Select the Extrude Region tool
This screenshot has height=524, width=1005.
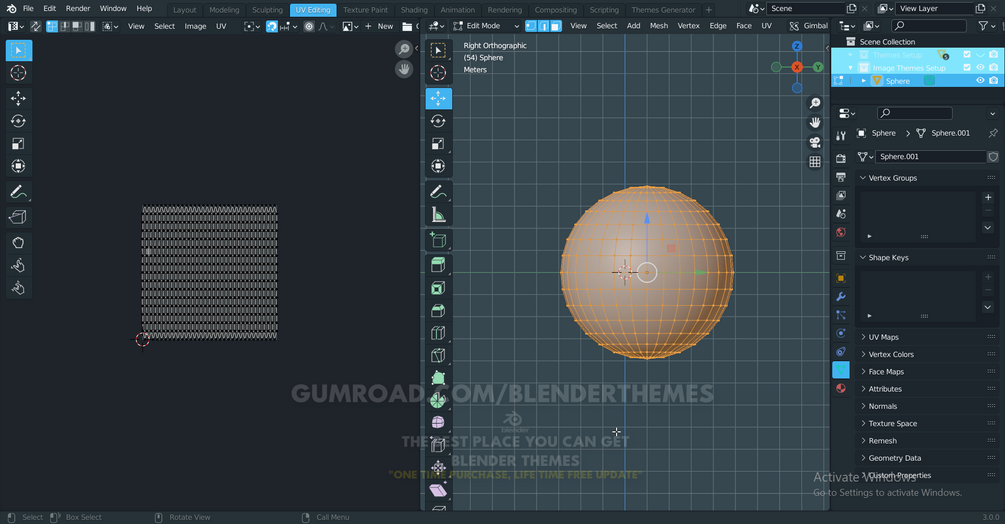(x=438, y=265)
